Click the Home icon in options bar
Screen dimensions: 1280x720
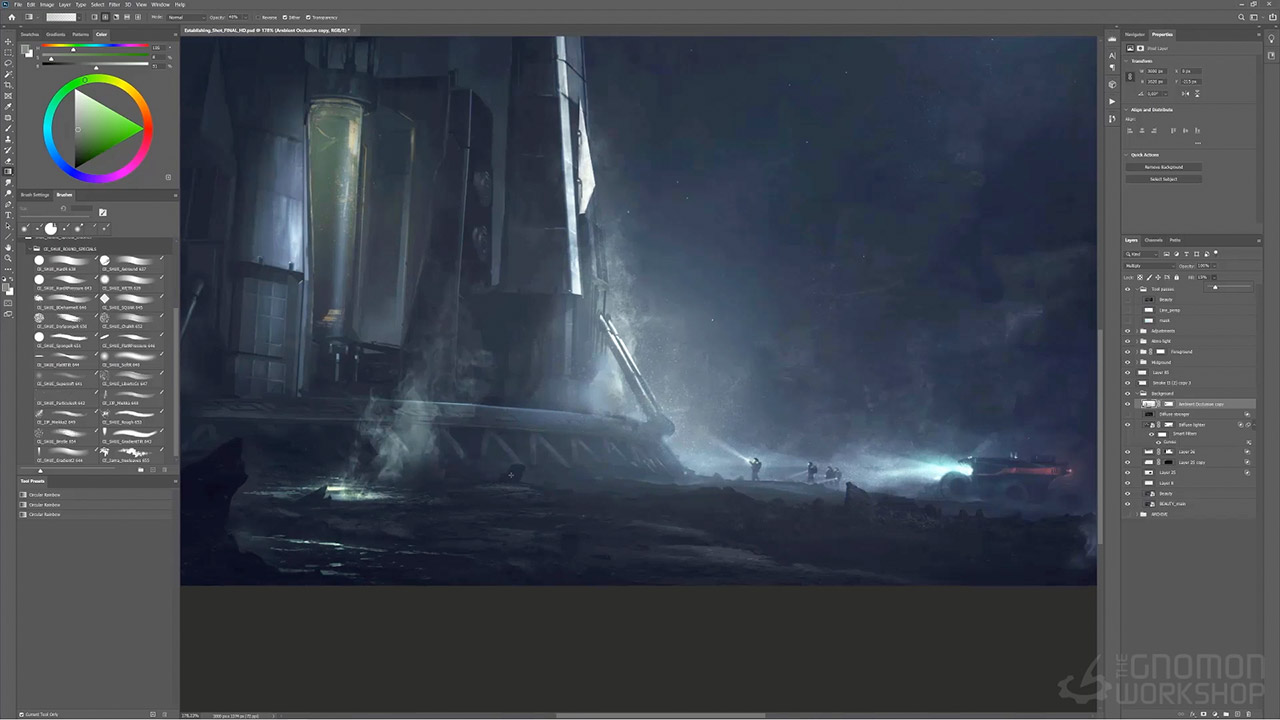click(12, 17)
